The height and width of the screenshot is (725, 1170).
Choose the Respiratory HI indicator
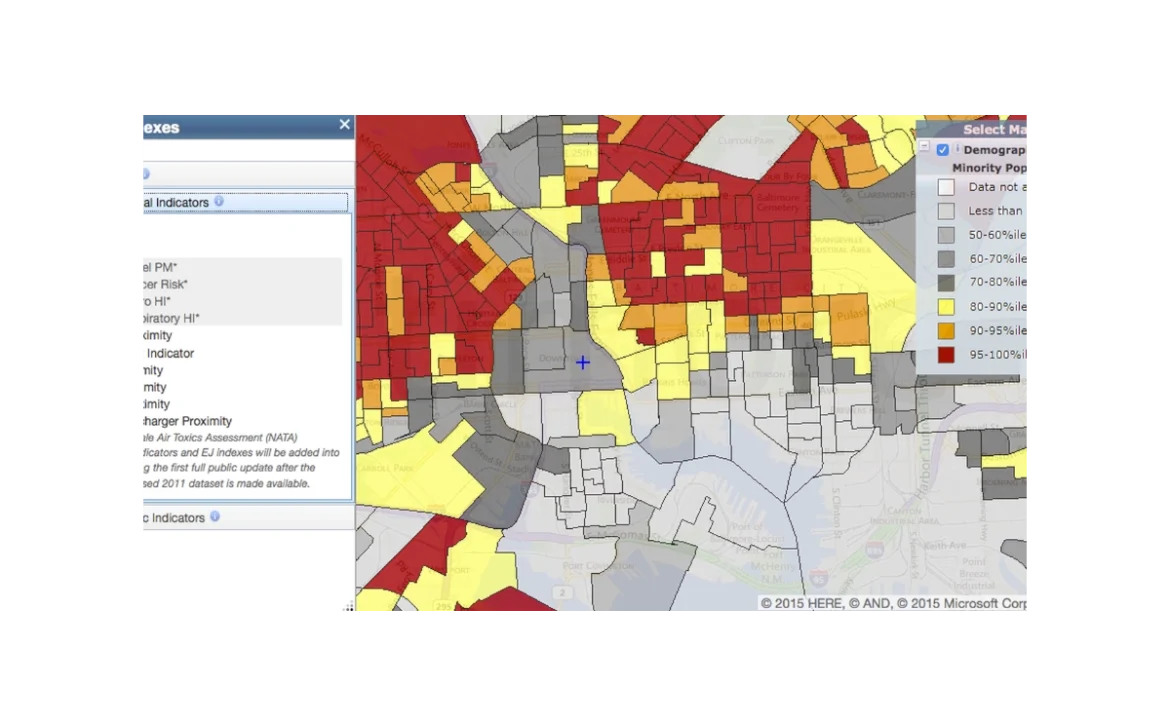(168, 318)
